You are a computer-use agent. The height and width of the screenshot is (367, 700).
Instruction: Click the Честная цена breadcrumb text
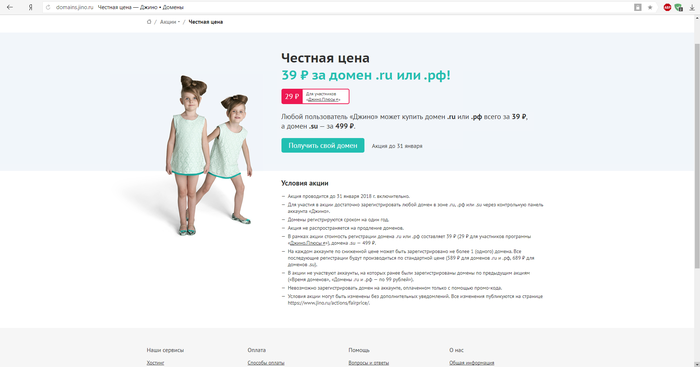205,22
